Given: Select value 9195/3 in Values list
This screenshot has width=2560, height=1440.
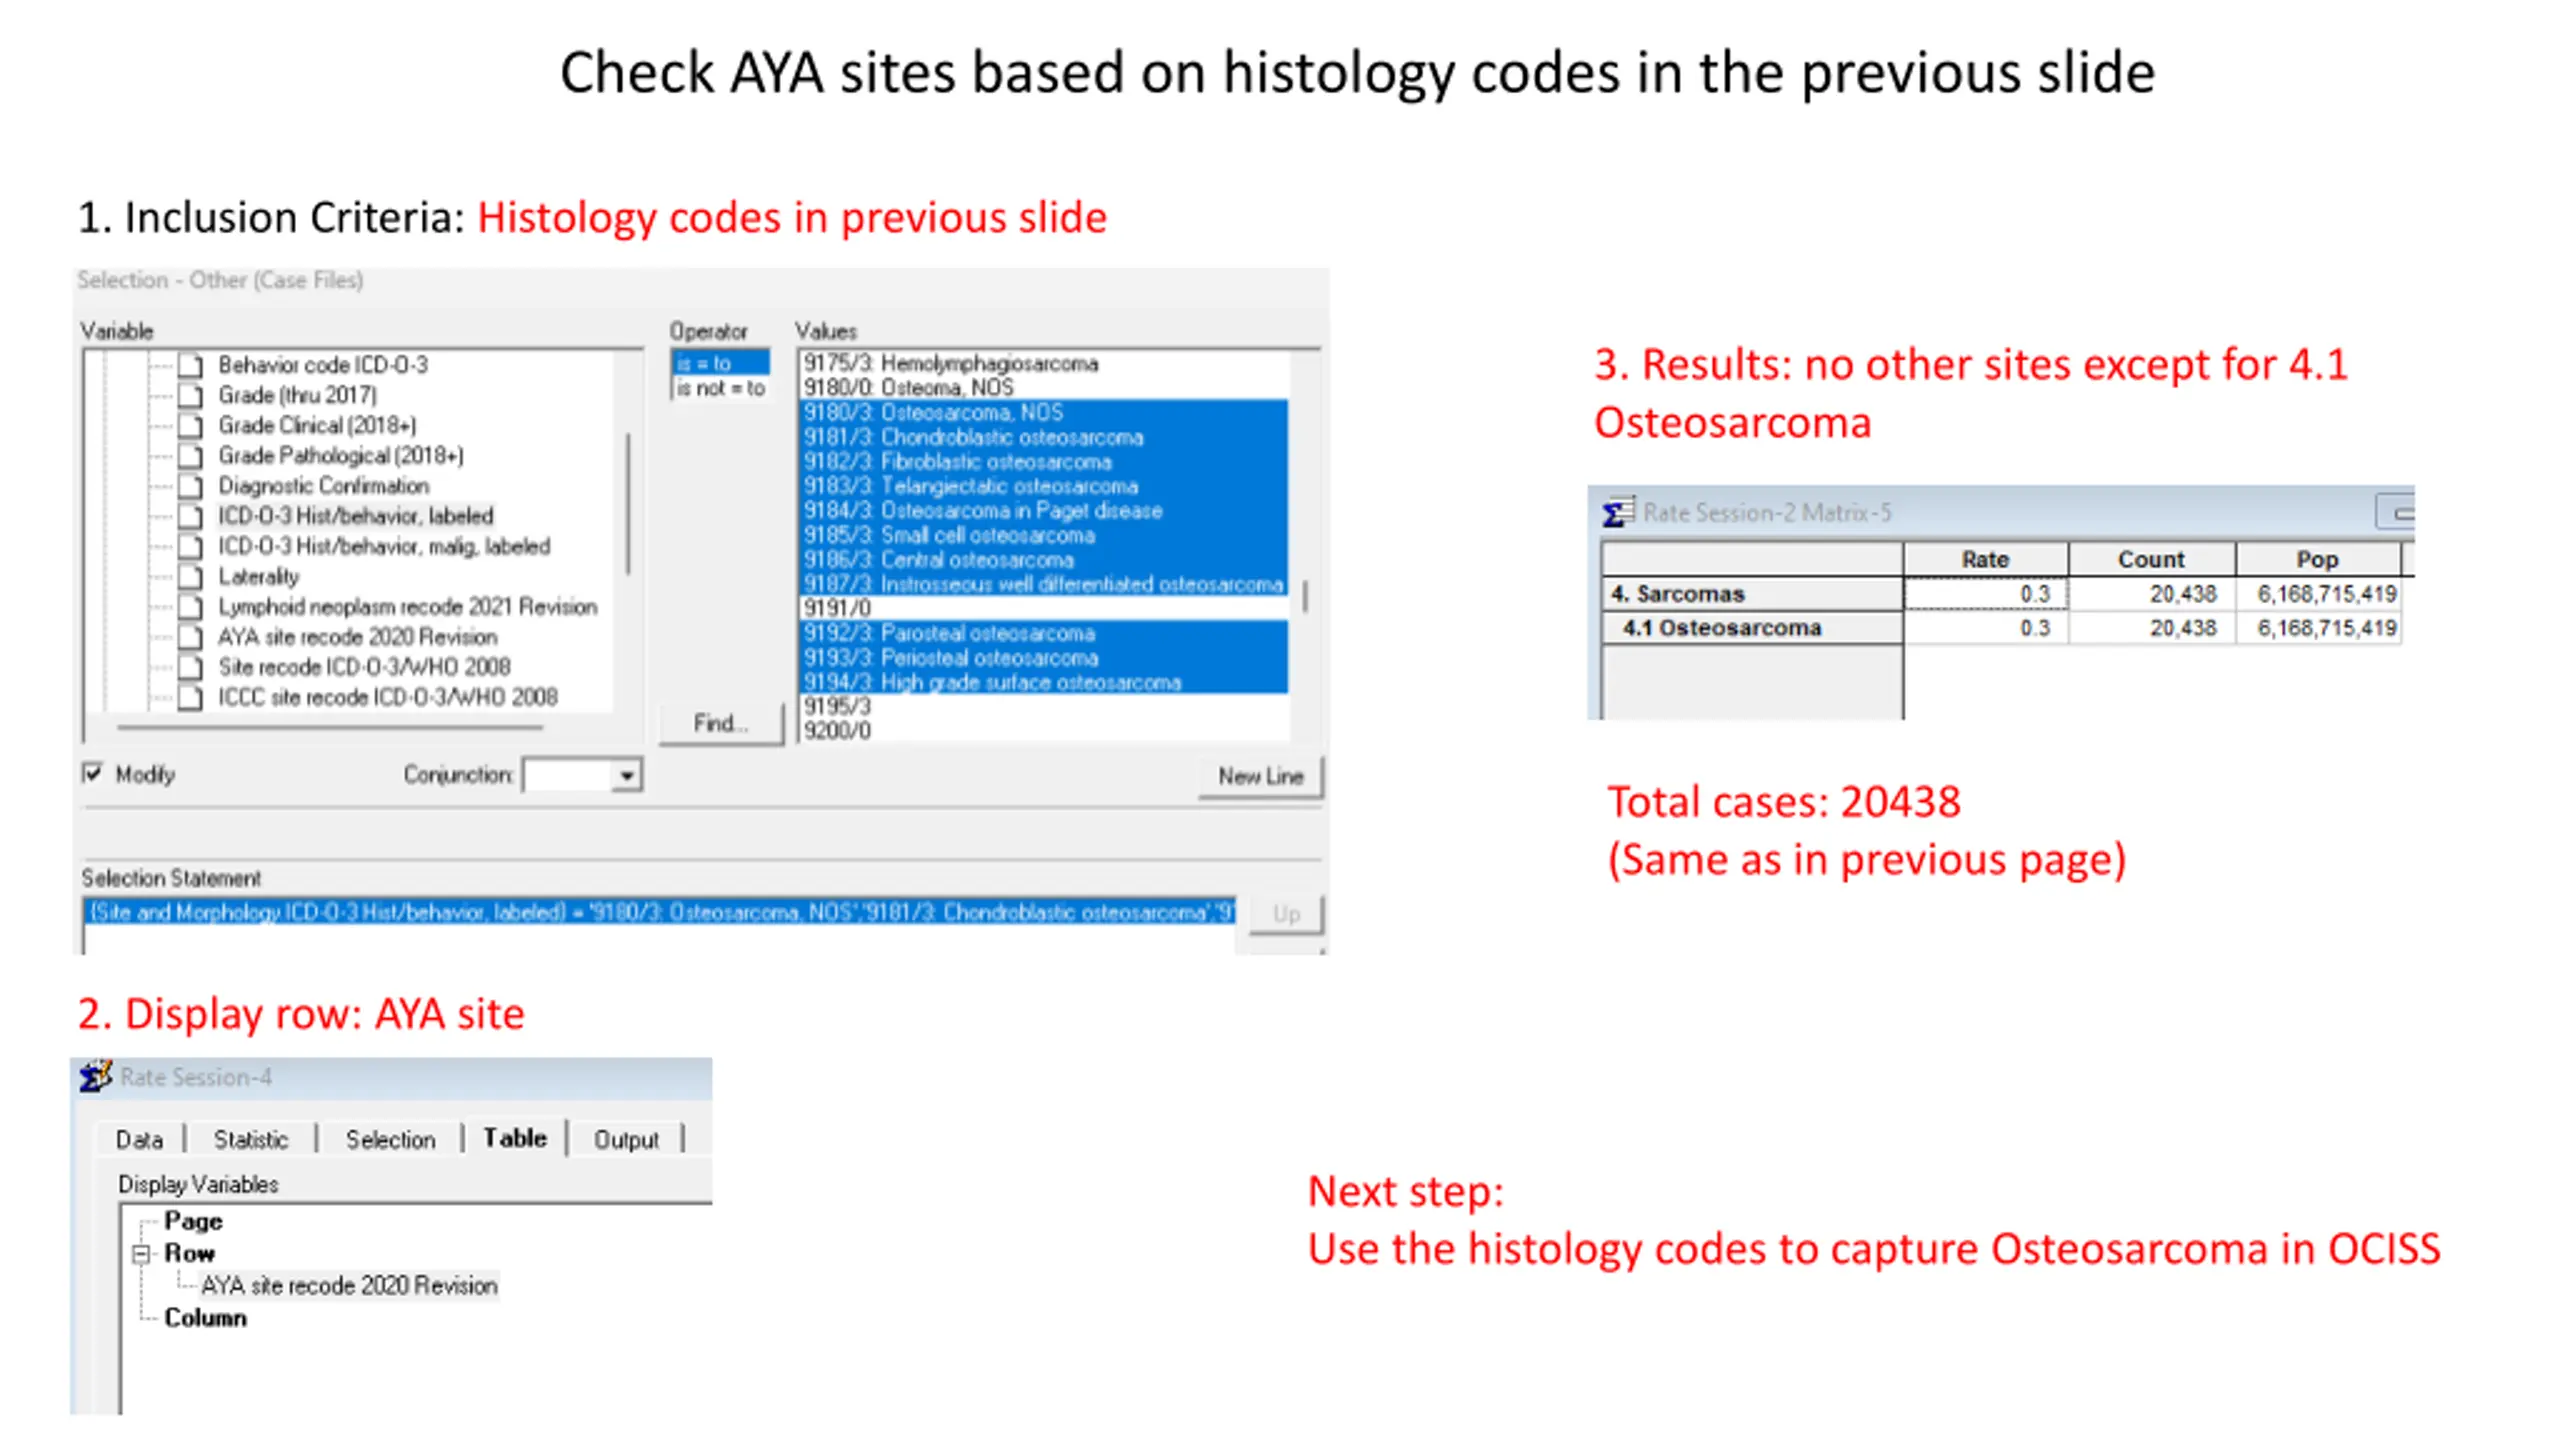Looking at the screenshot, I should tap(1043, 706).
